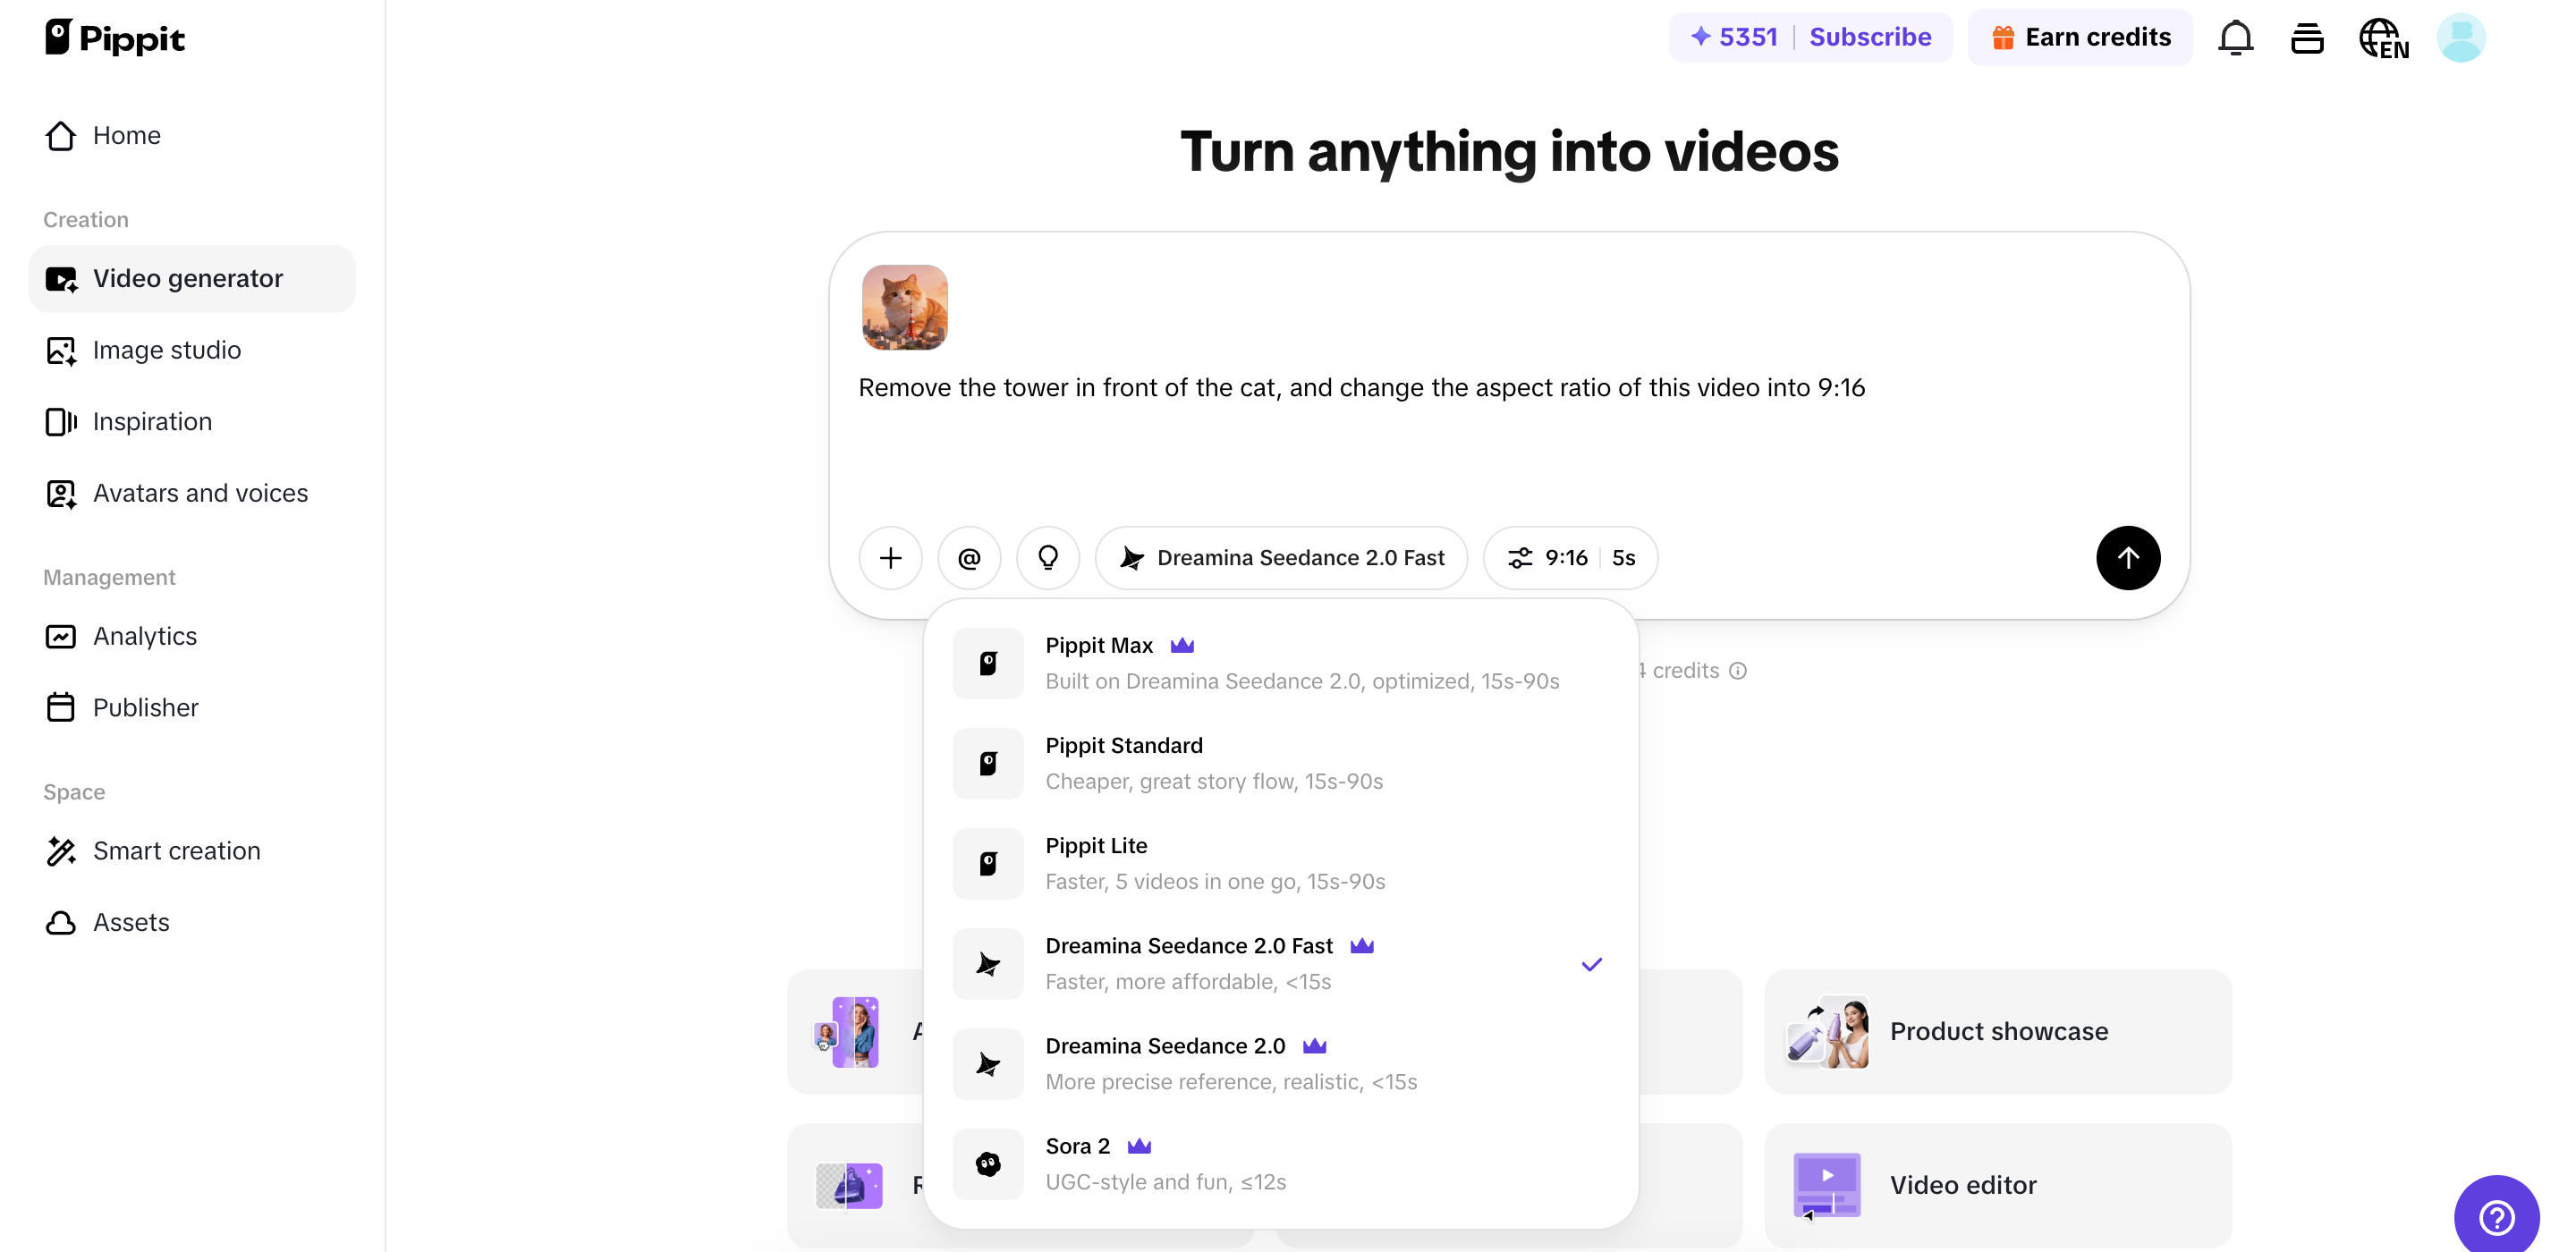This screenshot has height=1252, width=2576.
Task: Click the generate arrow button
Action: (x=2128, y=558)
